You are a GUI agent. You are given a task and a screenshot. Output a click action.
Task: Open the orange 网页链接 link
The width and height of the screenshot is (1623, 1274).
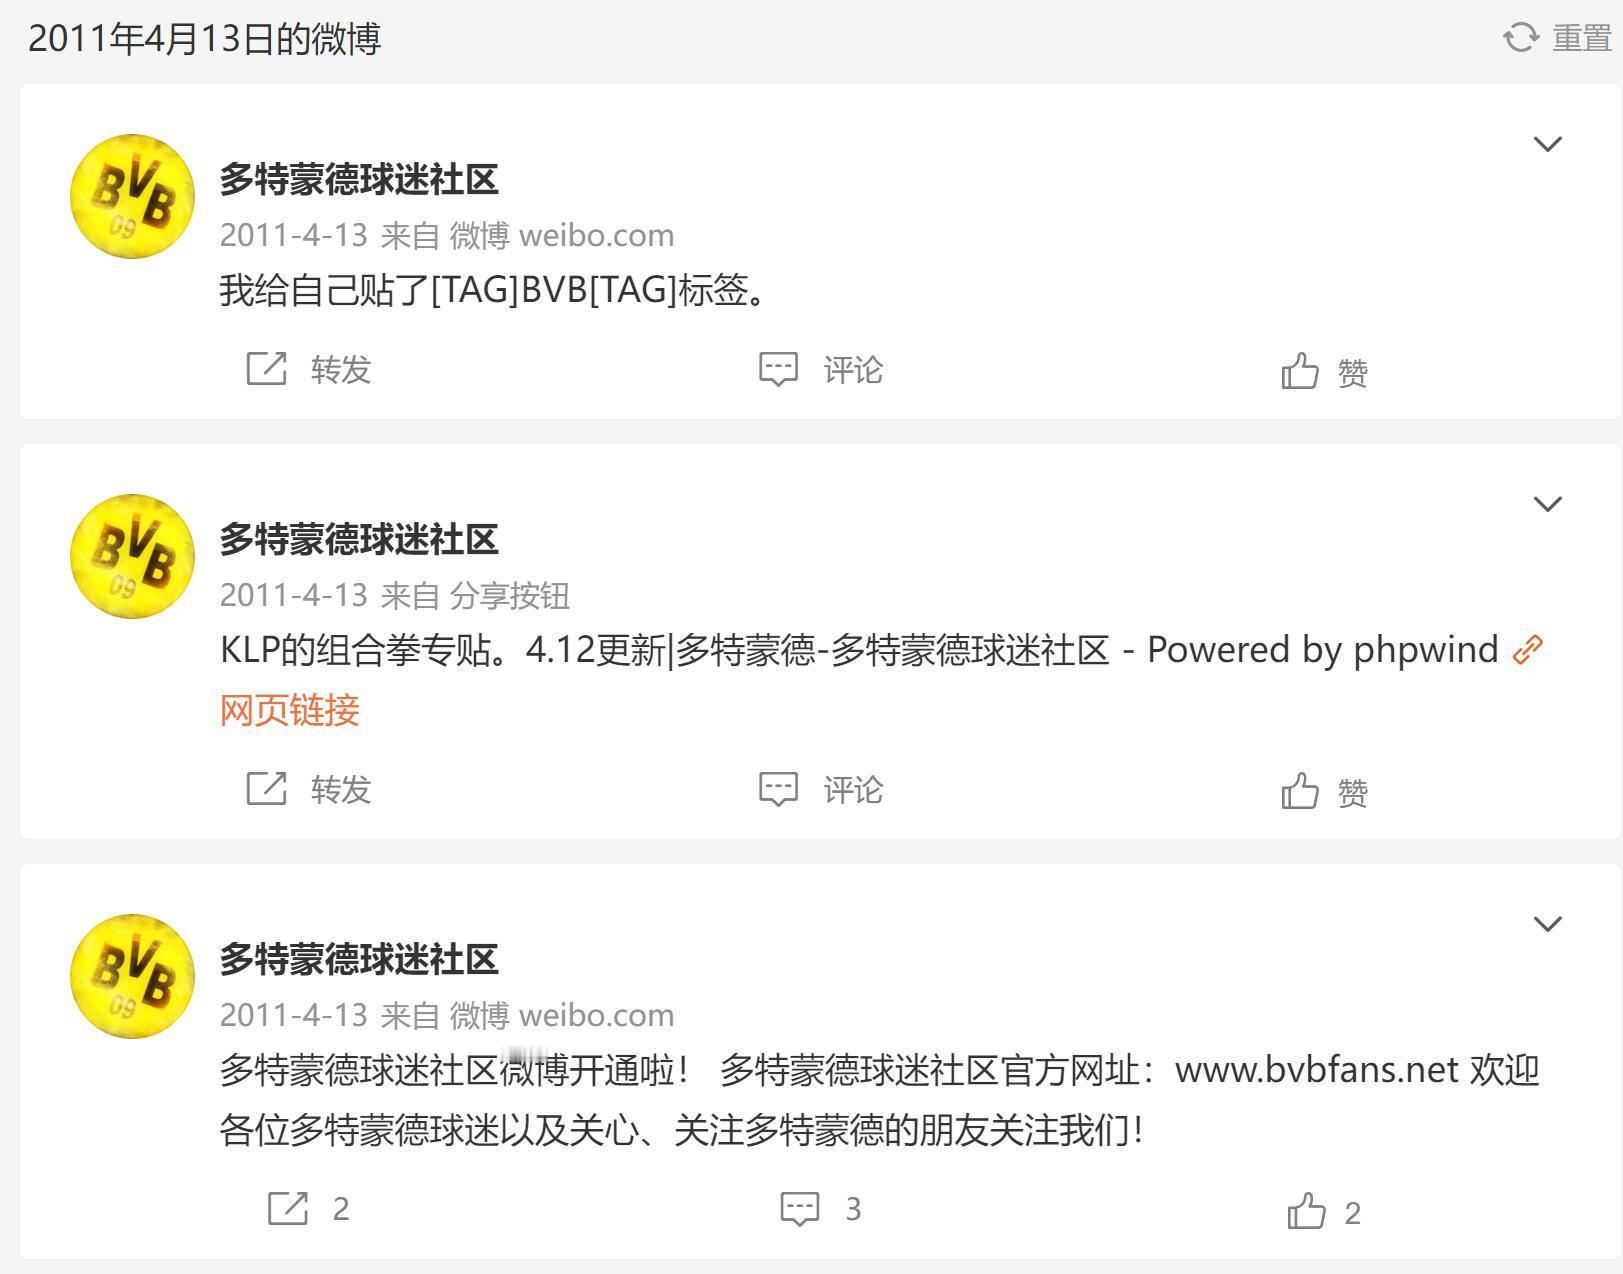point(289,710)
